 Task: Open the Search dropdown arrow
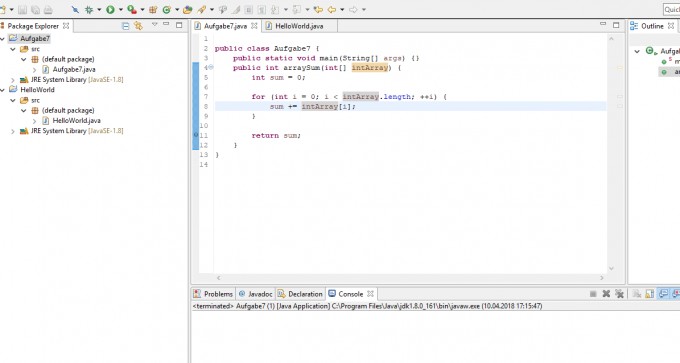click(212, 10)
